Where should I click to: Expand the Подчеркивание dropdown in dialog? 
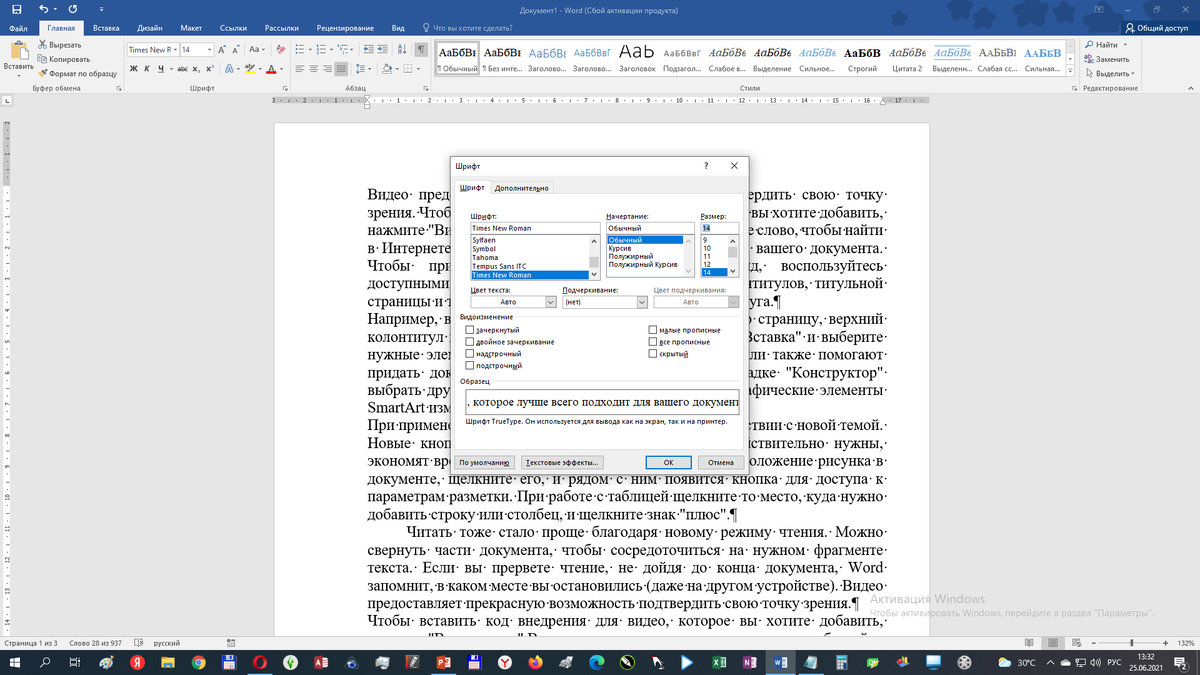[x=642, y=301]
